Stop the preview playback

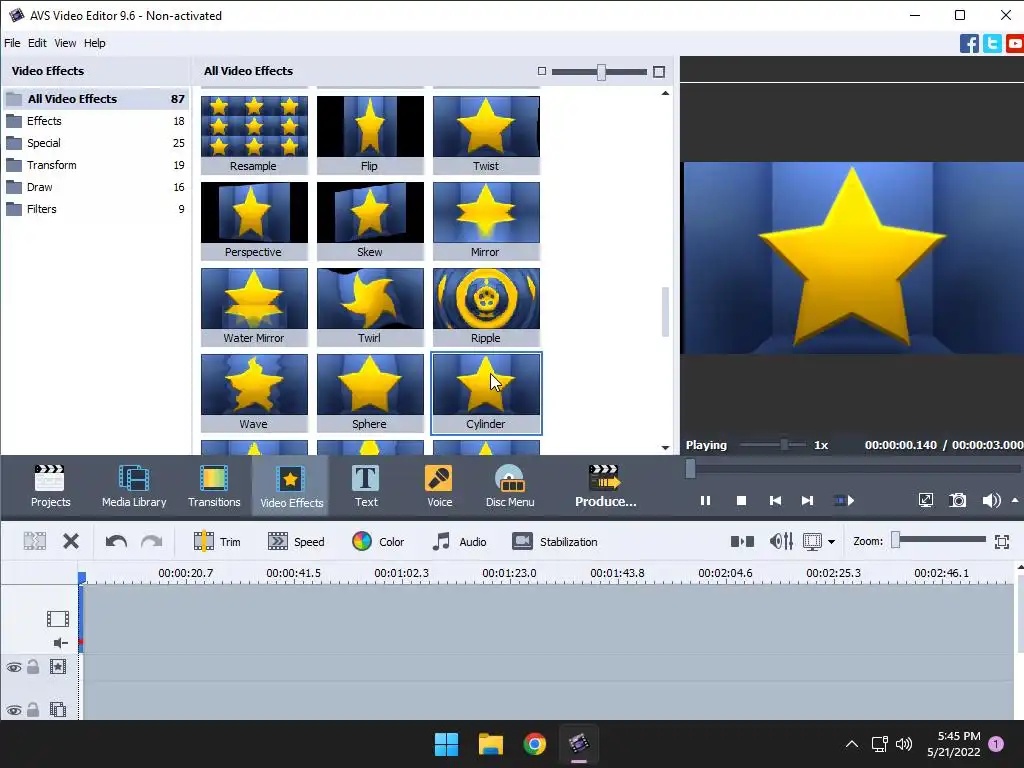coord(741,501)
